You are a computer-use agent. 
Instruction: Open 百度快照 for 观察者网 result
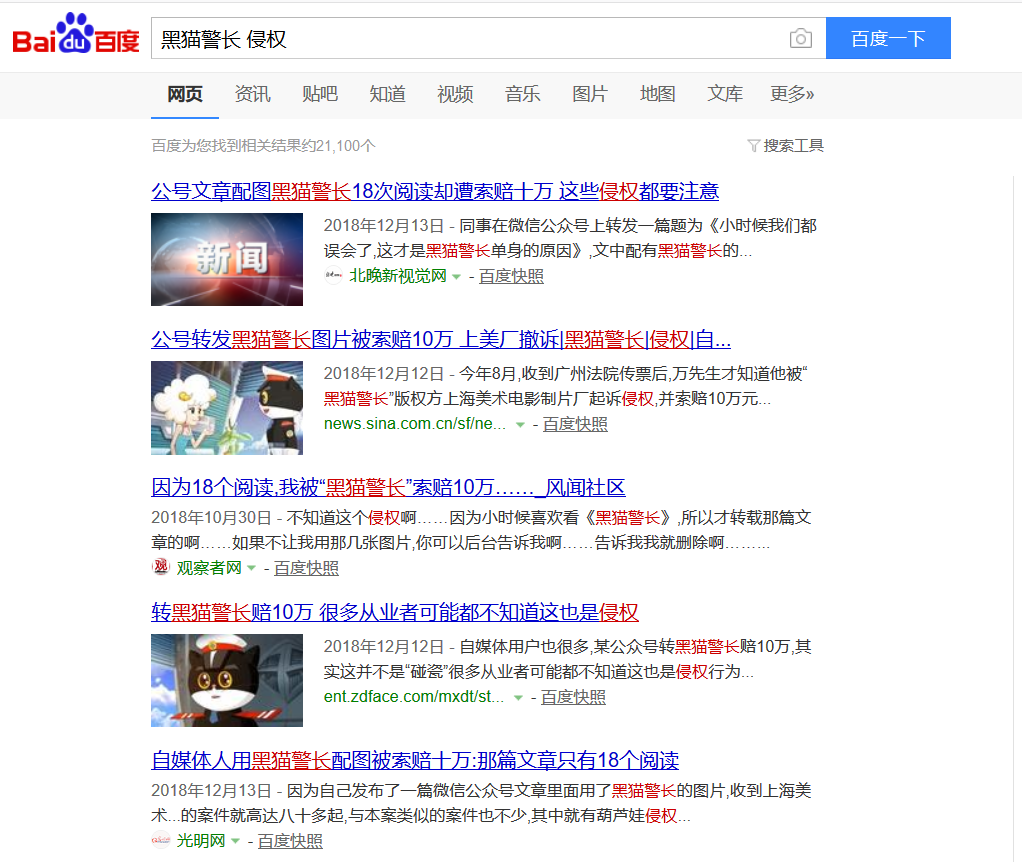coord(306,568)
